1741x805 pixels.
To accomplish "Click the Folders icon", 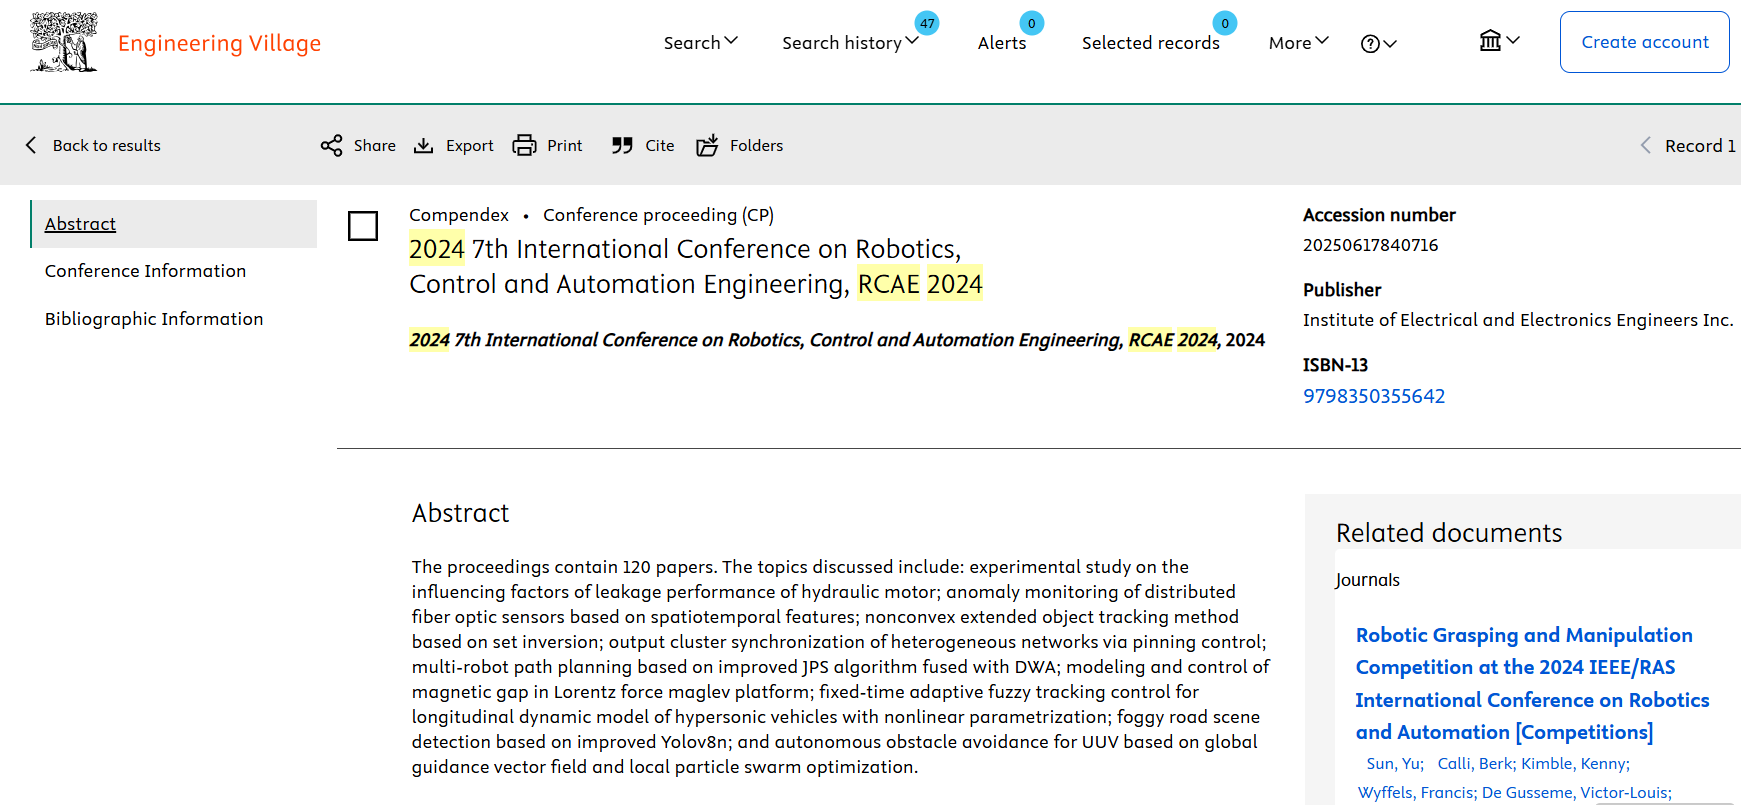I will 707,146.
